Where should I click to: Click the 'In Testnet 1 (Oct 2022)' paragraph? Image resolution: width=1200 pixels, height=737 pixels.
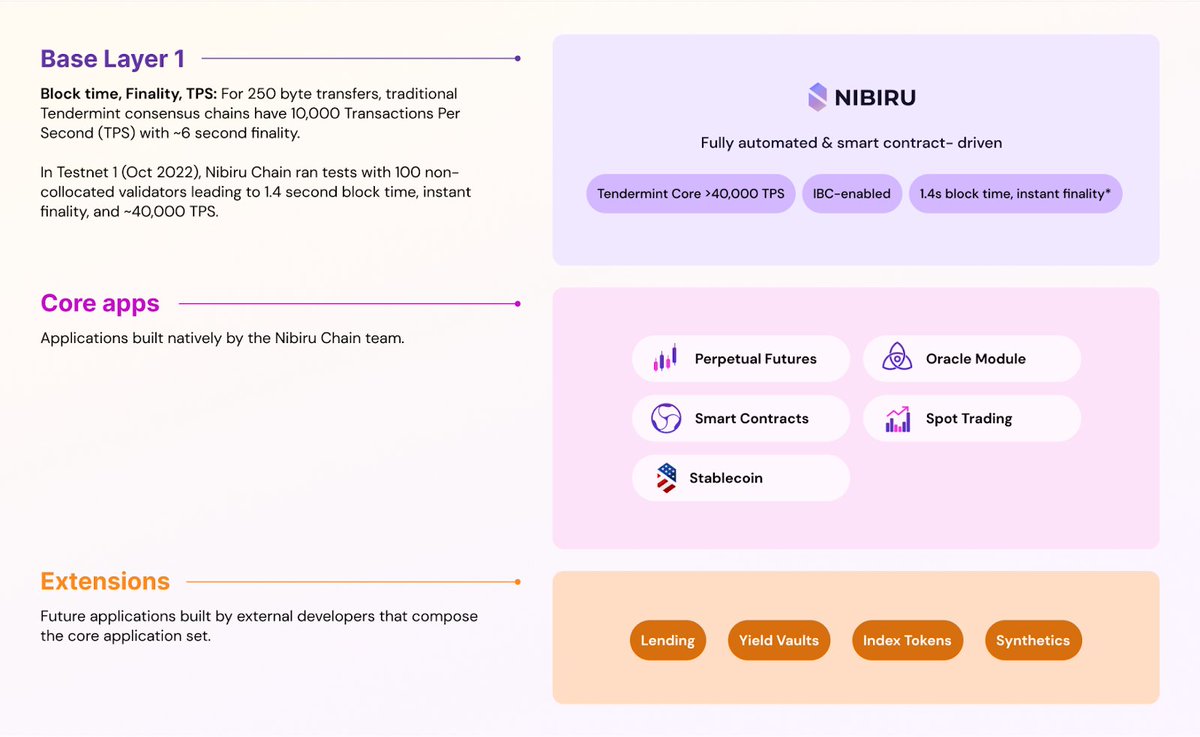point(256,192)
